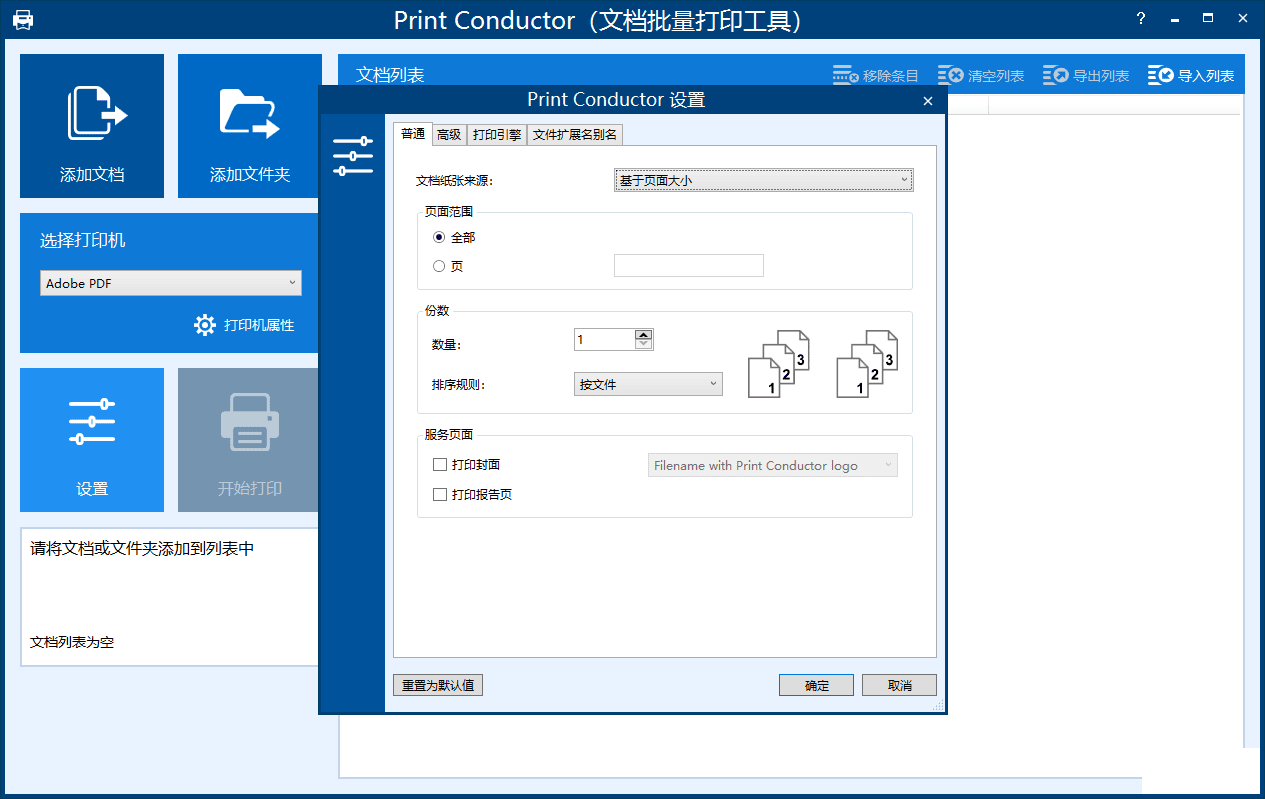Switch to the 高级 tab

pos(449,135)
